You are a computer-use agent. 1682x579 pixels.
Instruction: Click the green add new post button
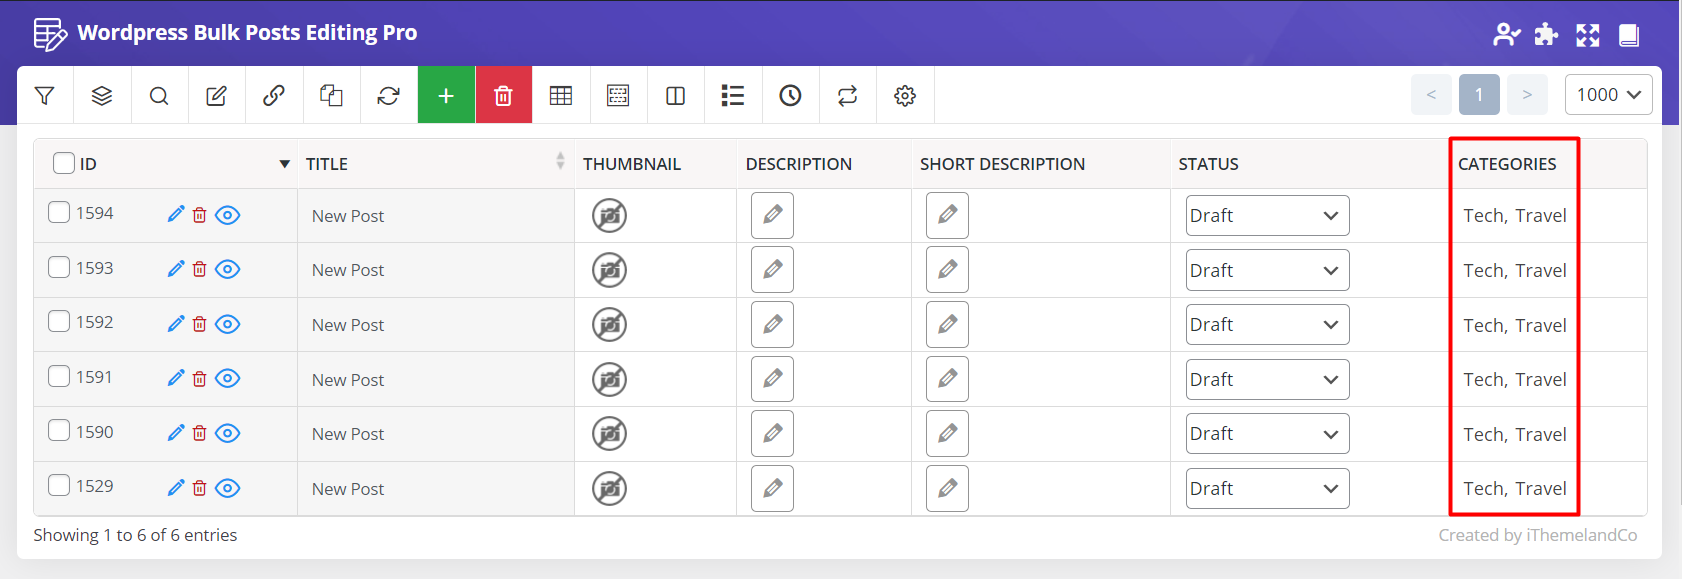[446, 96]
